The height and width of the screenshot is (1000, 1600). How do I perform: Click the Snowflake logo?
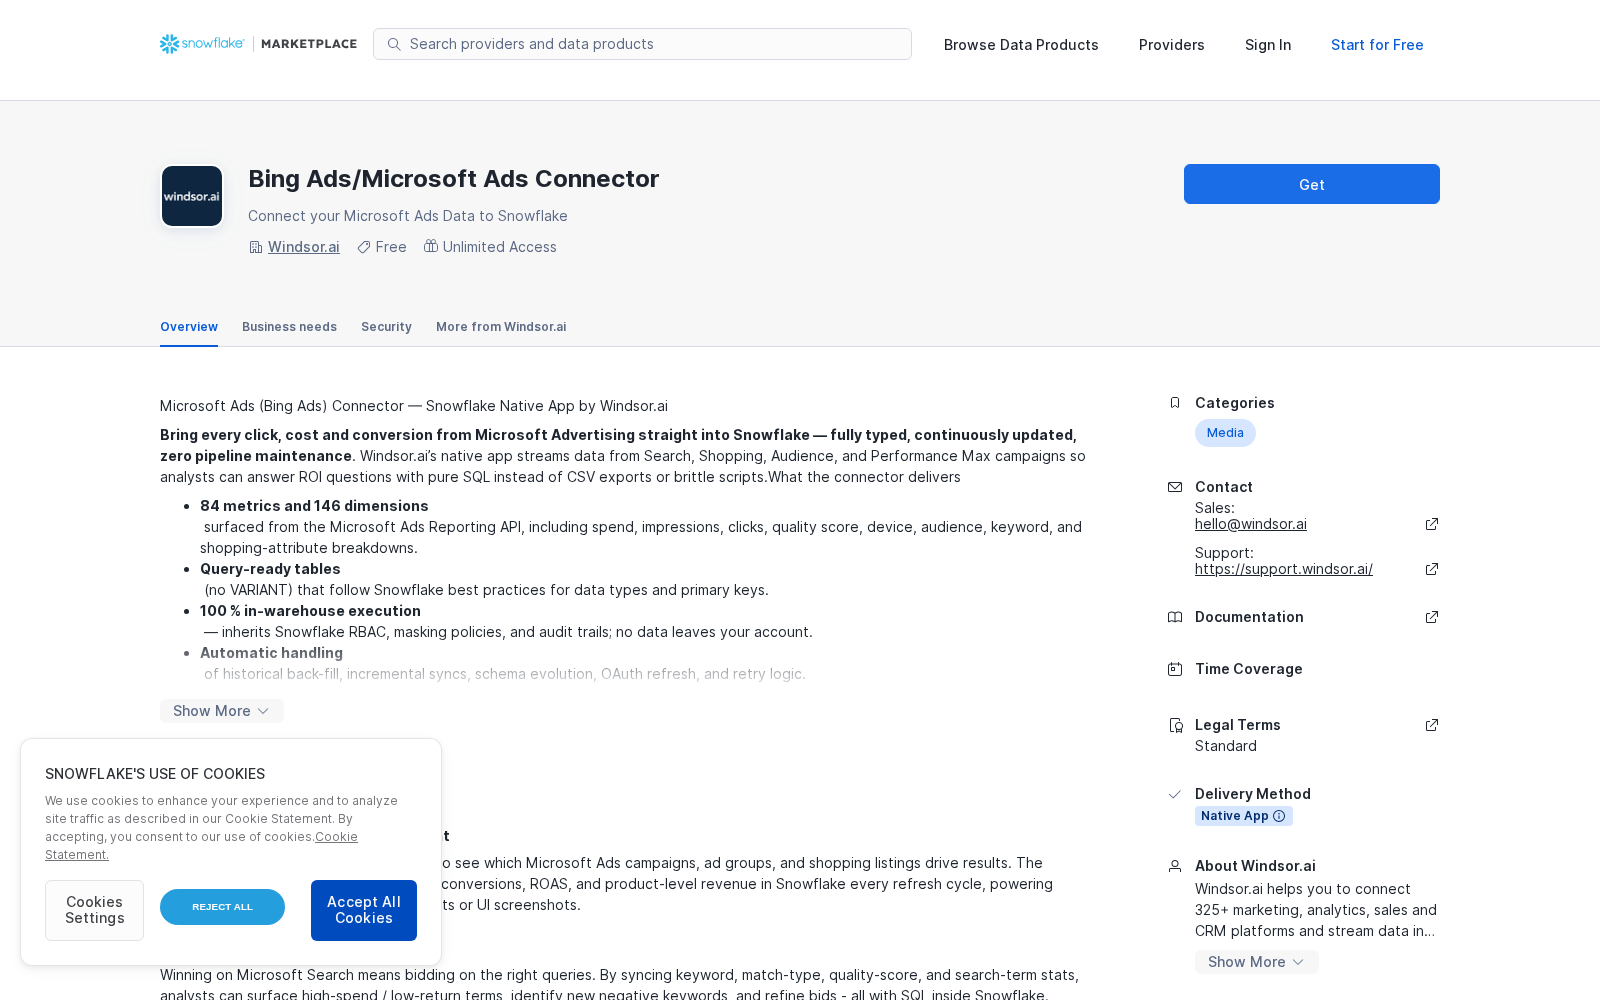(x=202, y=44)
